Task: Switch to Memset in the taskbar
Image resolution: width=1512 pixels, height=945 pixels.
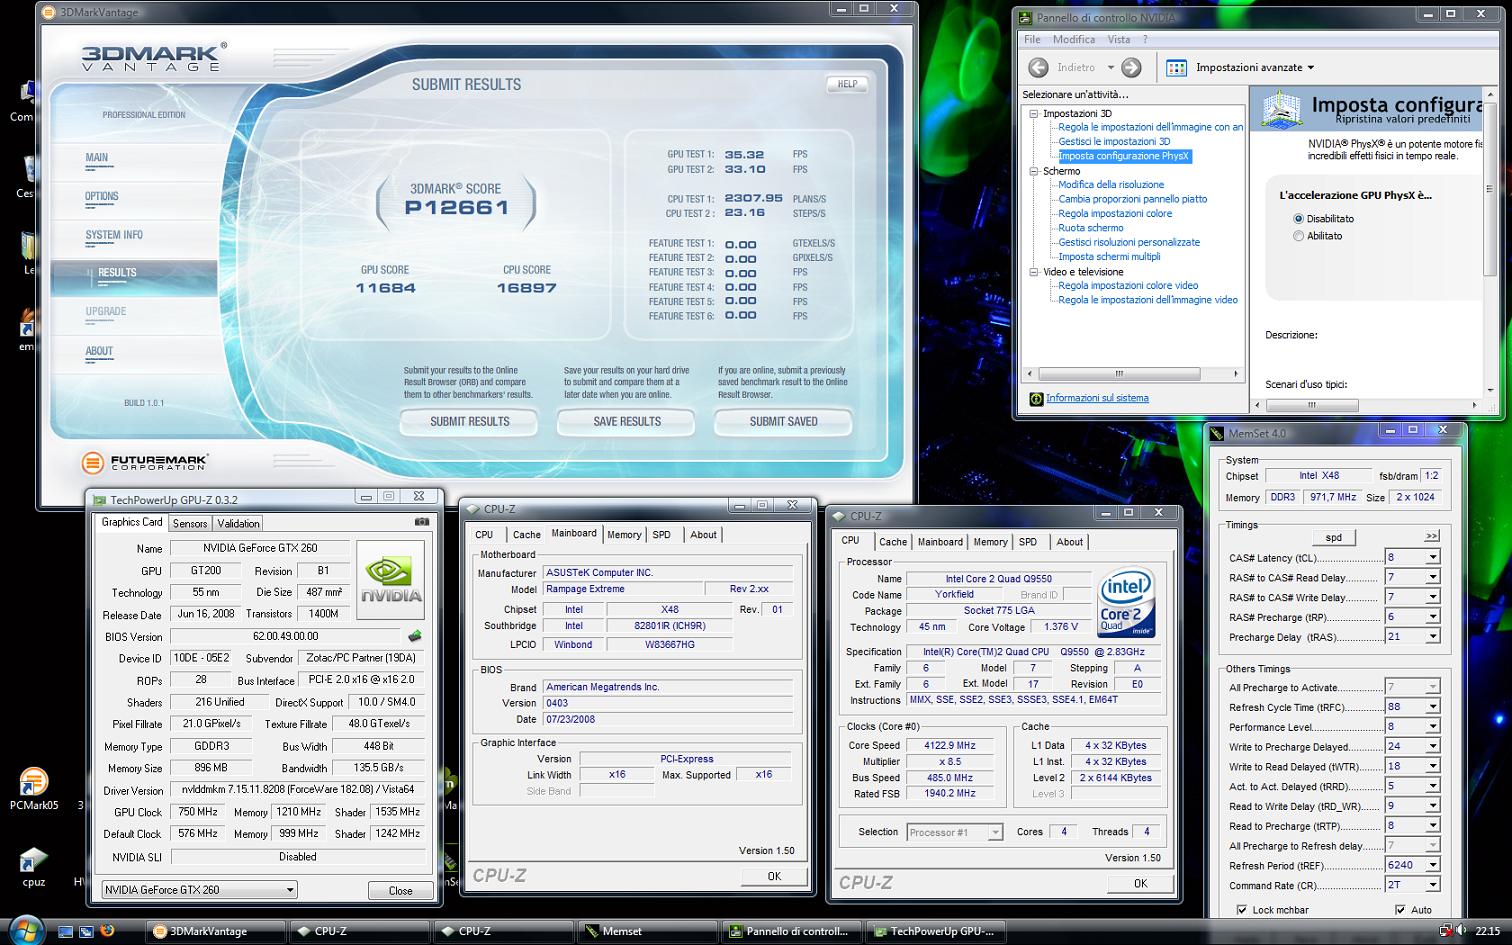Action: [648, 931]
